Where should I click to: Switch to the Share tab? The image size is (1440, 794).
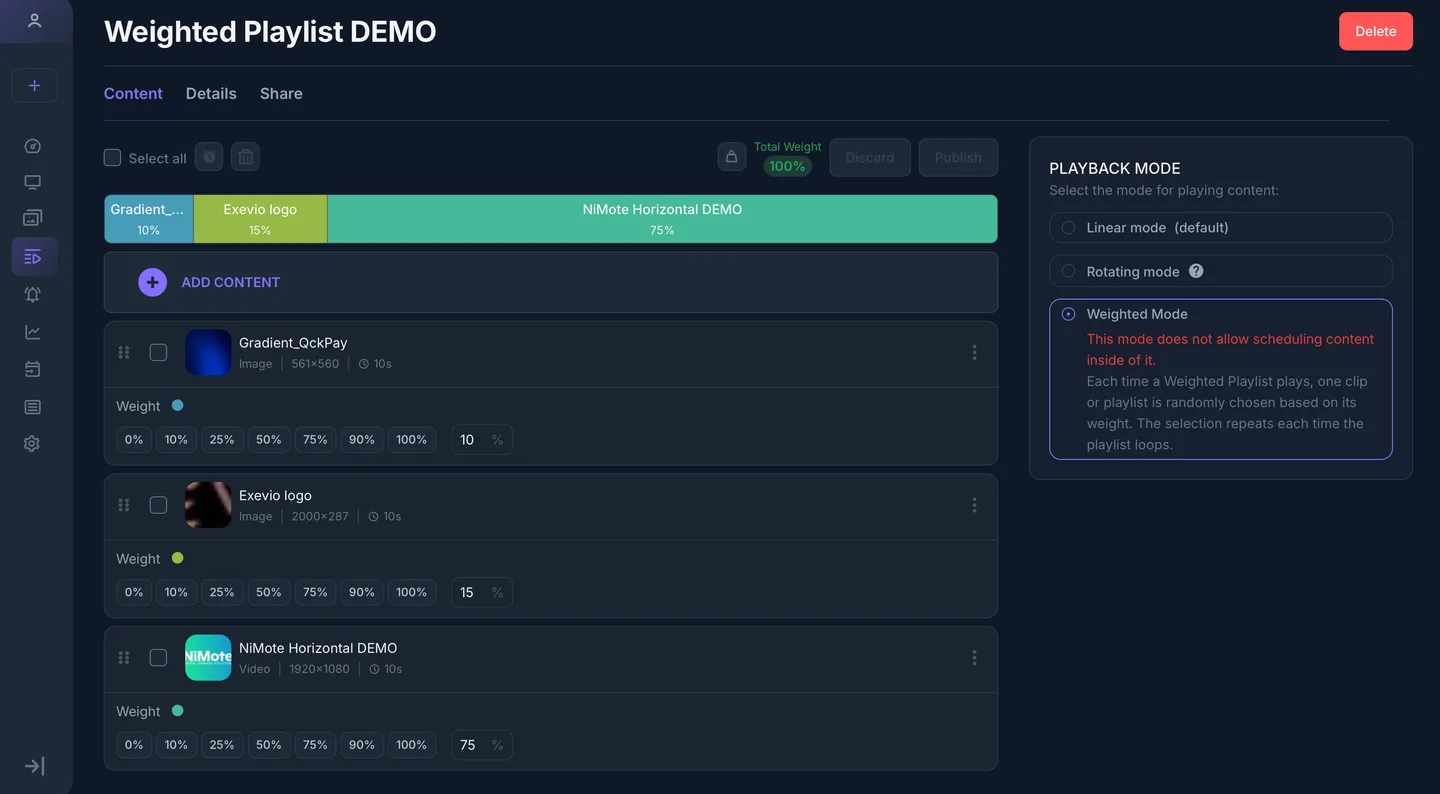pos(281,93)
